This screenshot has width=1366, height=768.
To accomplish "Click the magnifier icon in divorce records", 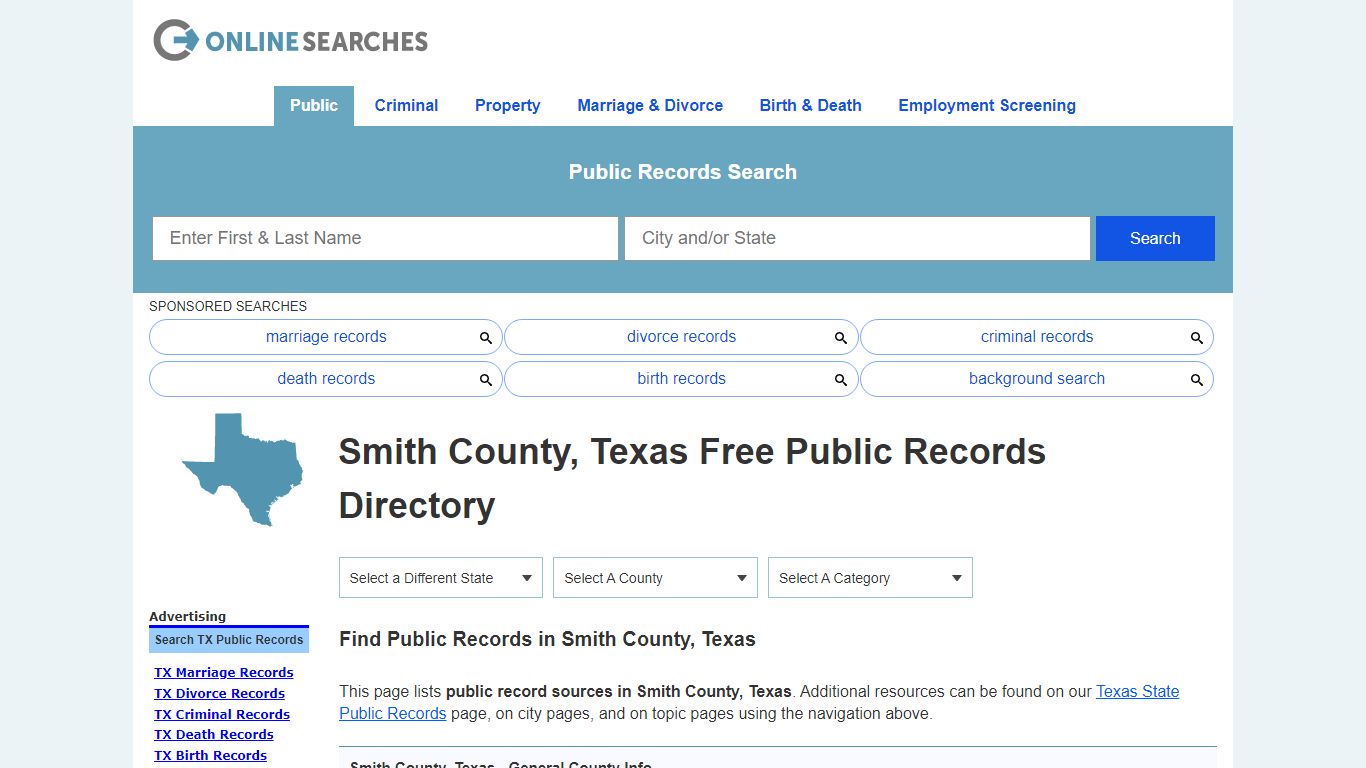I will pos(841,338).
